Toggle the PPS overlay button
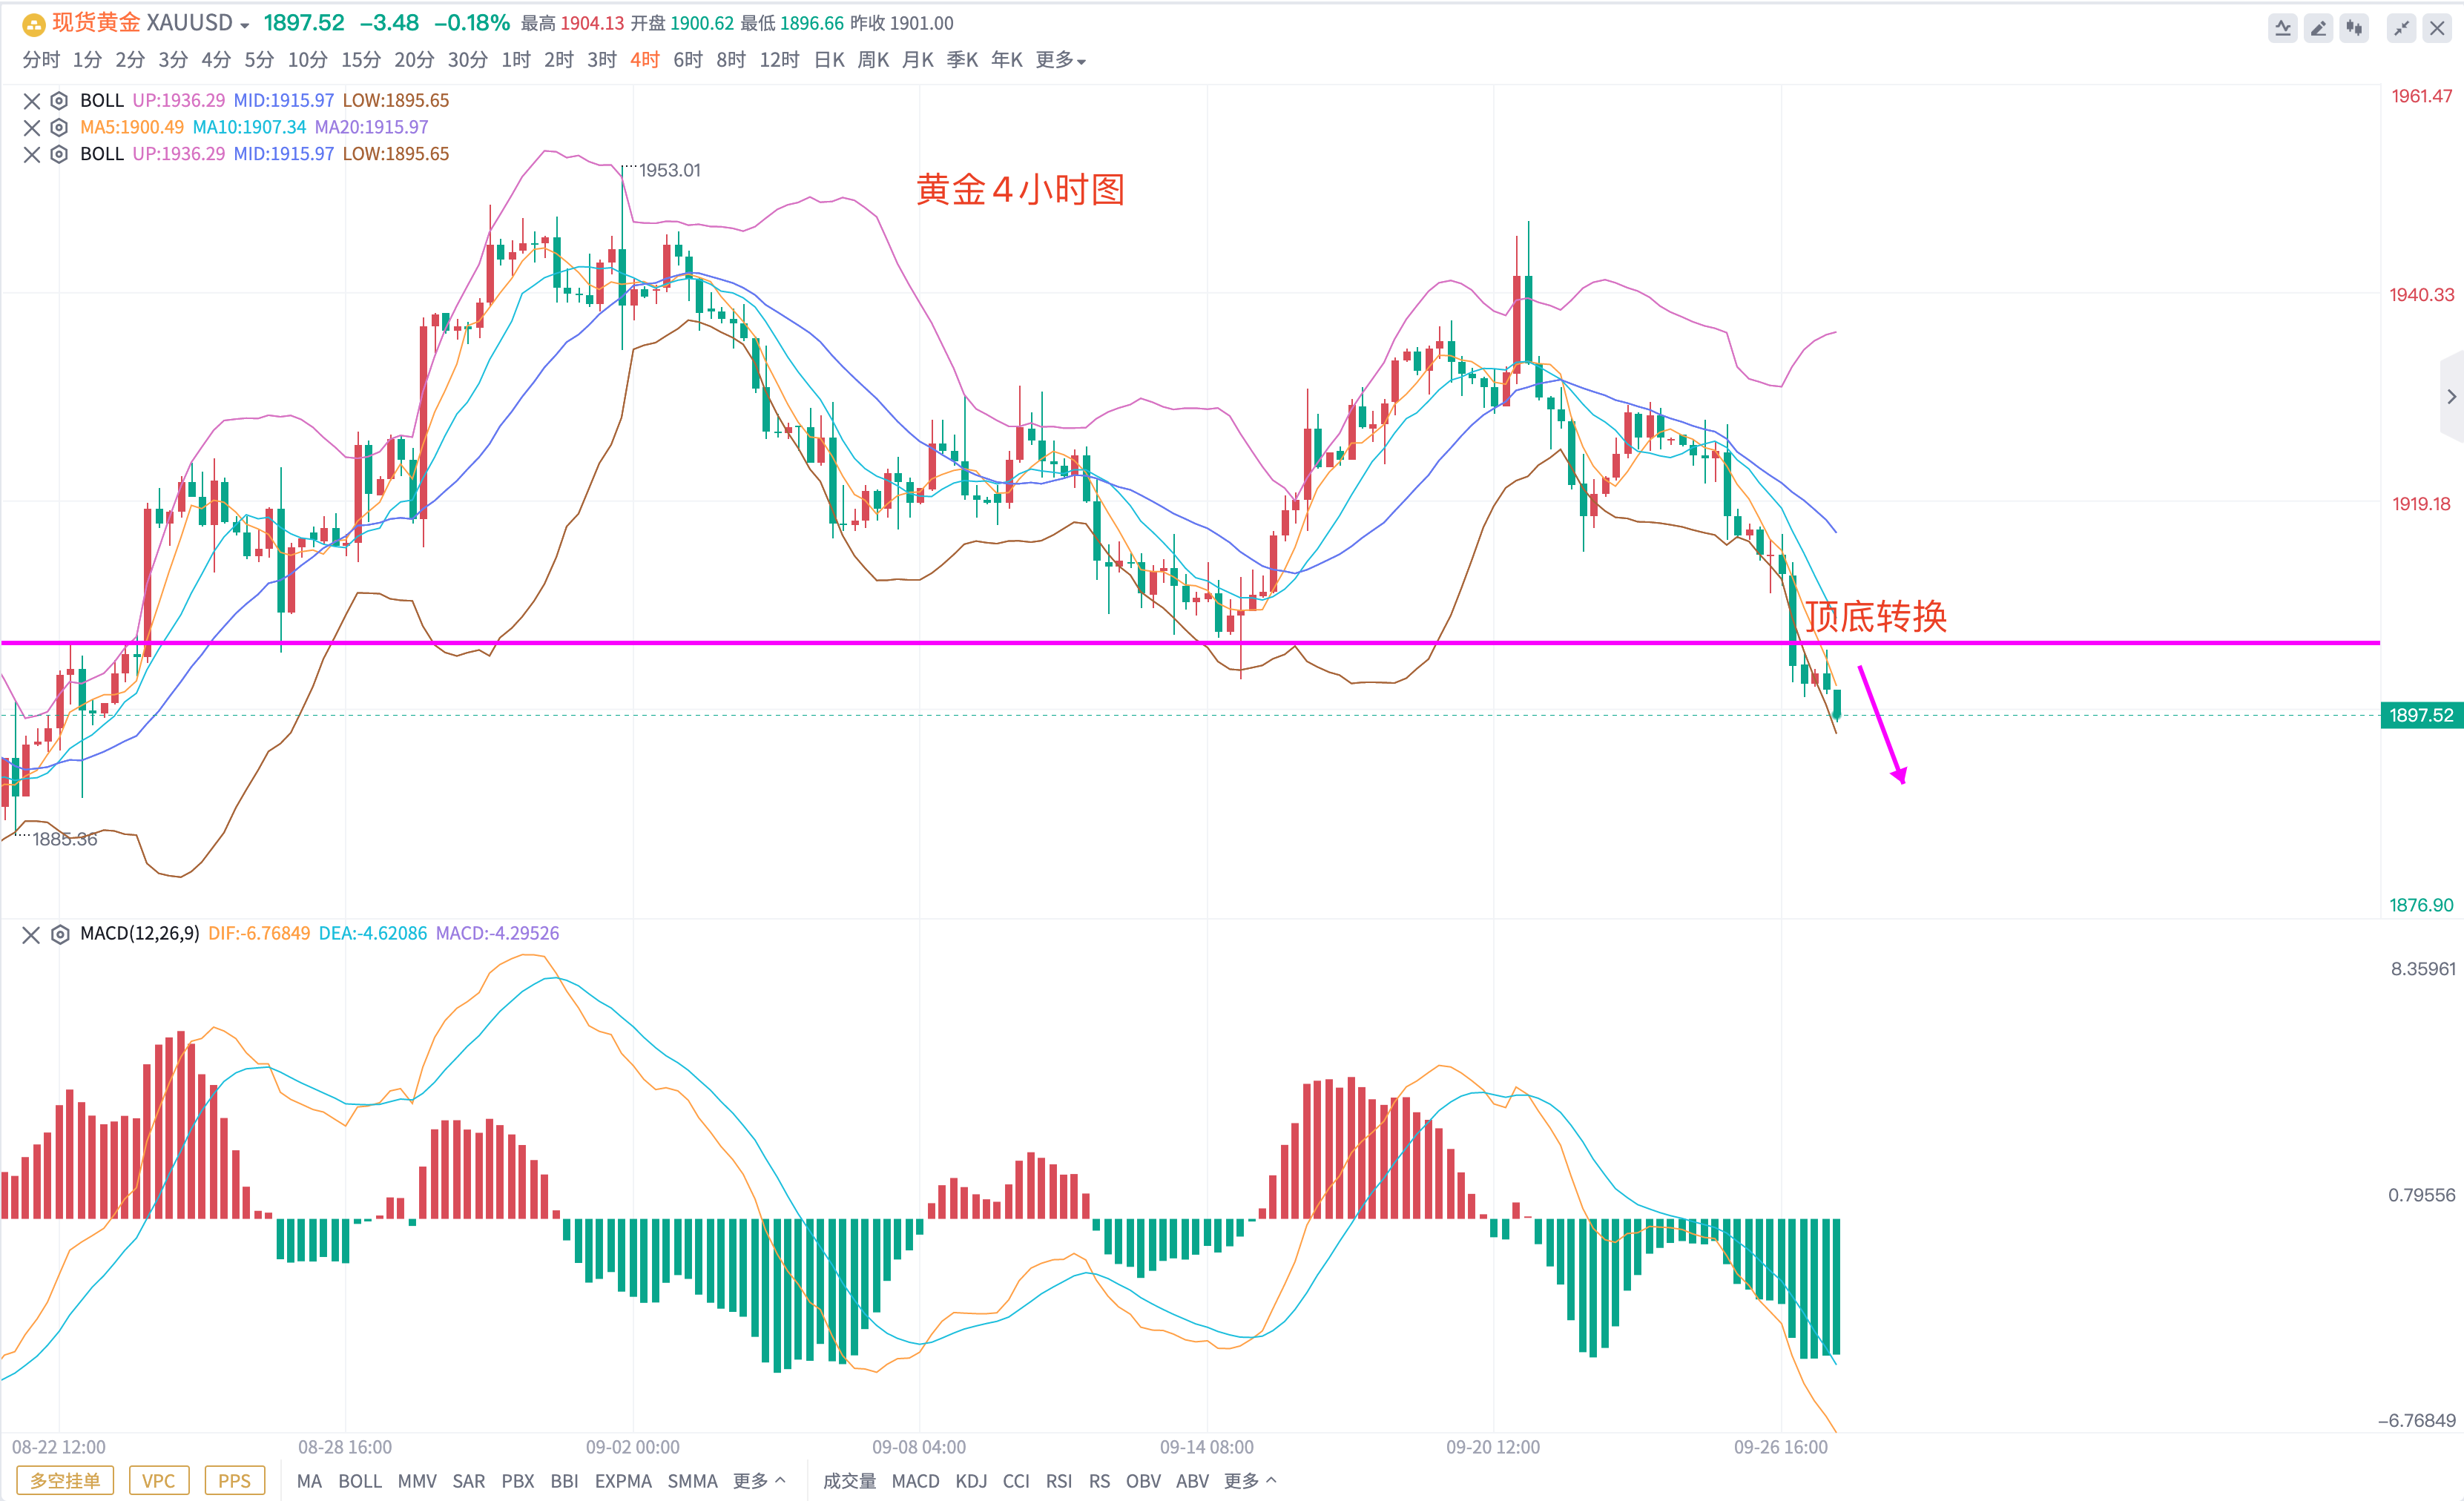Screen dimensions: 2464x1501 click(x=234, y=1480)
